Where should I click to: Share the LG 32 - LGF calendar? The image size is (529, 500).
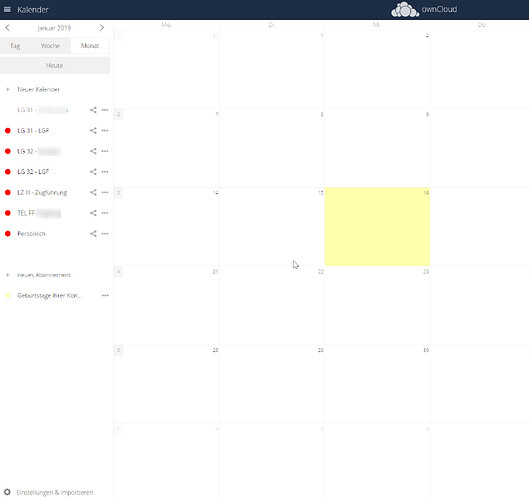point(93,172)
